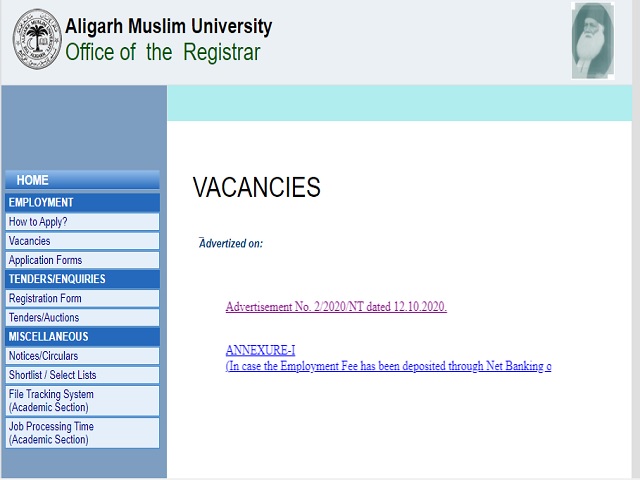This screenshot has width=640, height=480.
Task: Open Tenders/Auctions page
Action: 82,318
